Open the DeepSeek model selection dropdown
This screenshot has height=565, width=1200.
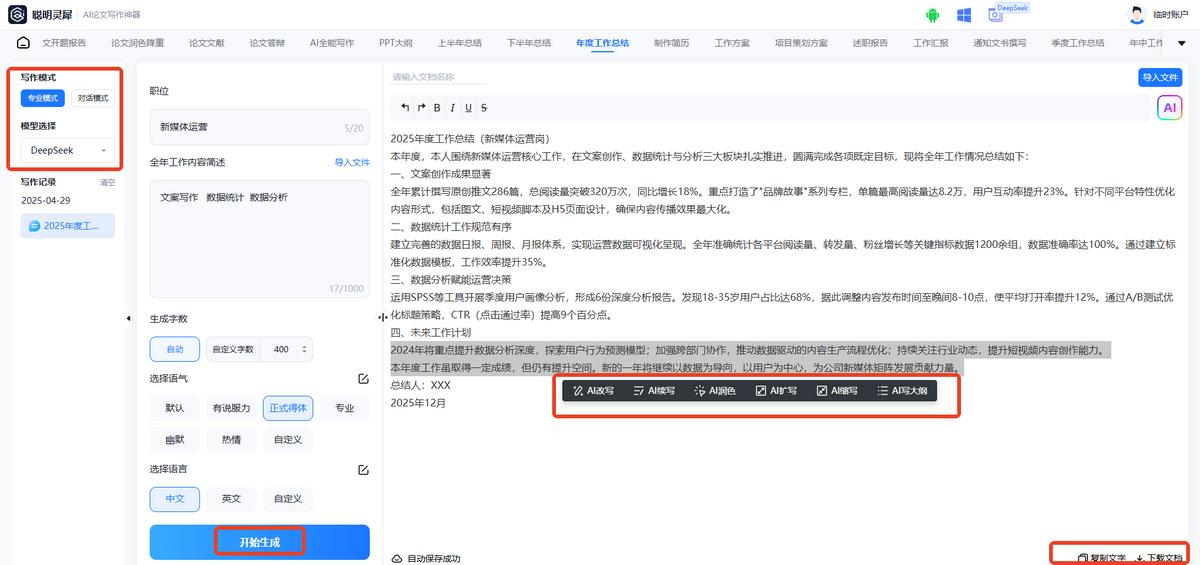pos(67,151)
